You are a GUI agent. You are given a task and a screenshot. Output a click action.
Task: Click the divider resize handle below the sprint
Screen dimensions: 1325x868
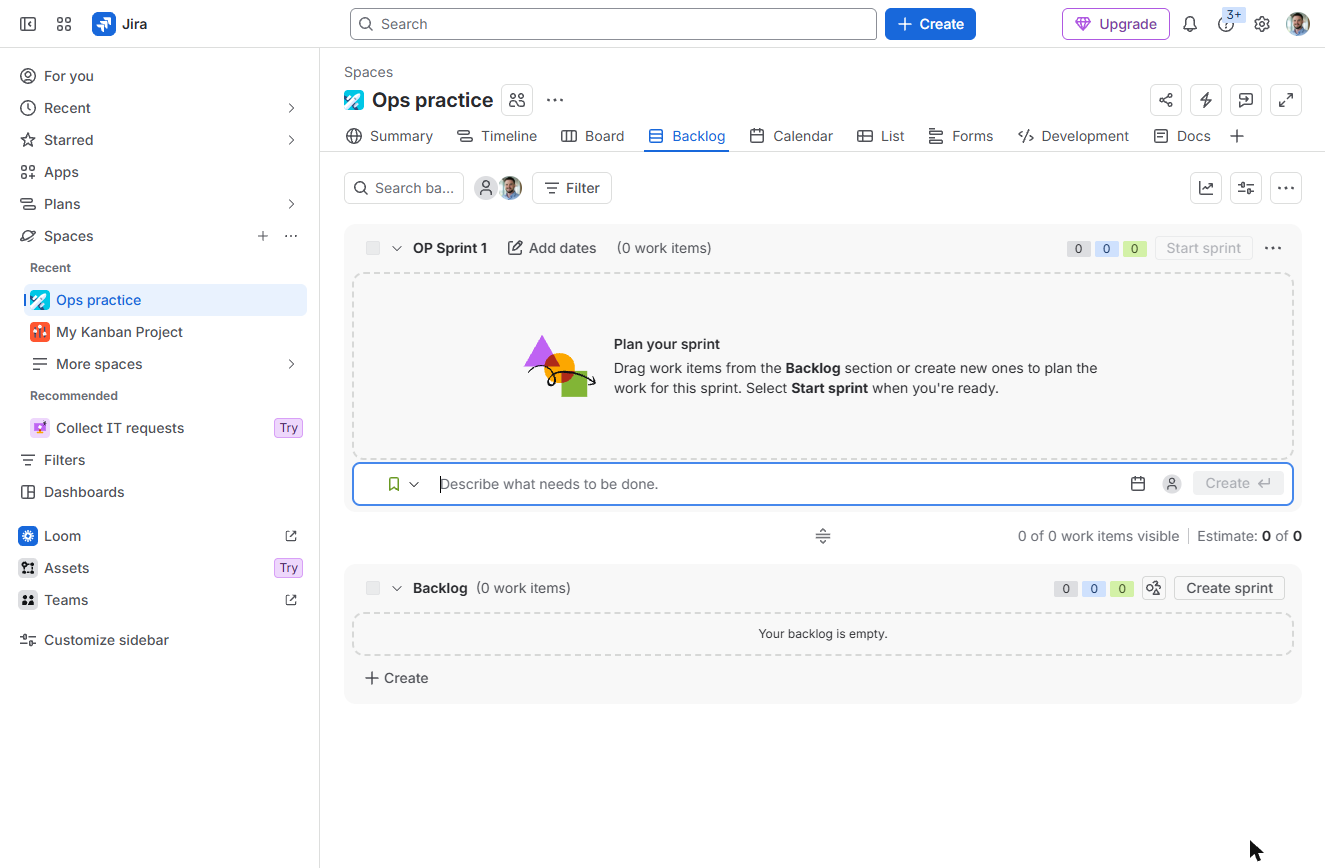(x=823, y=536)
